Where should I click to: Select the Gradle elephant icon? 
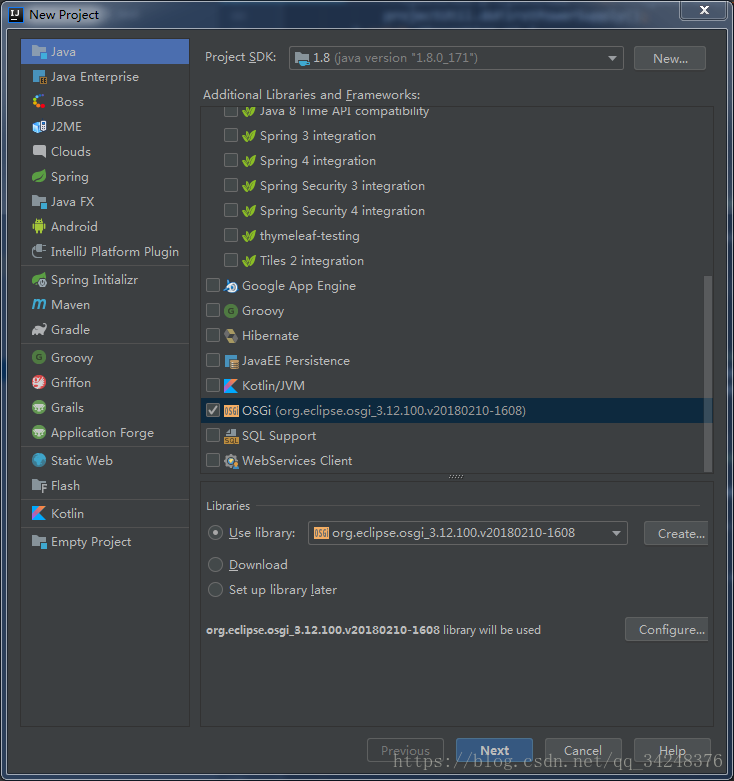click(39, 329)
